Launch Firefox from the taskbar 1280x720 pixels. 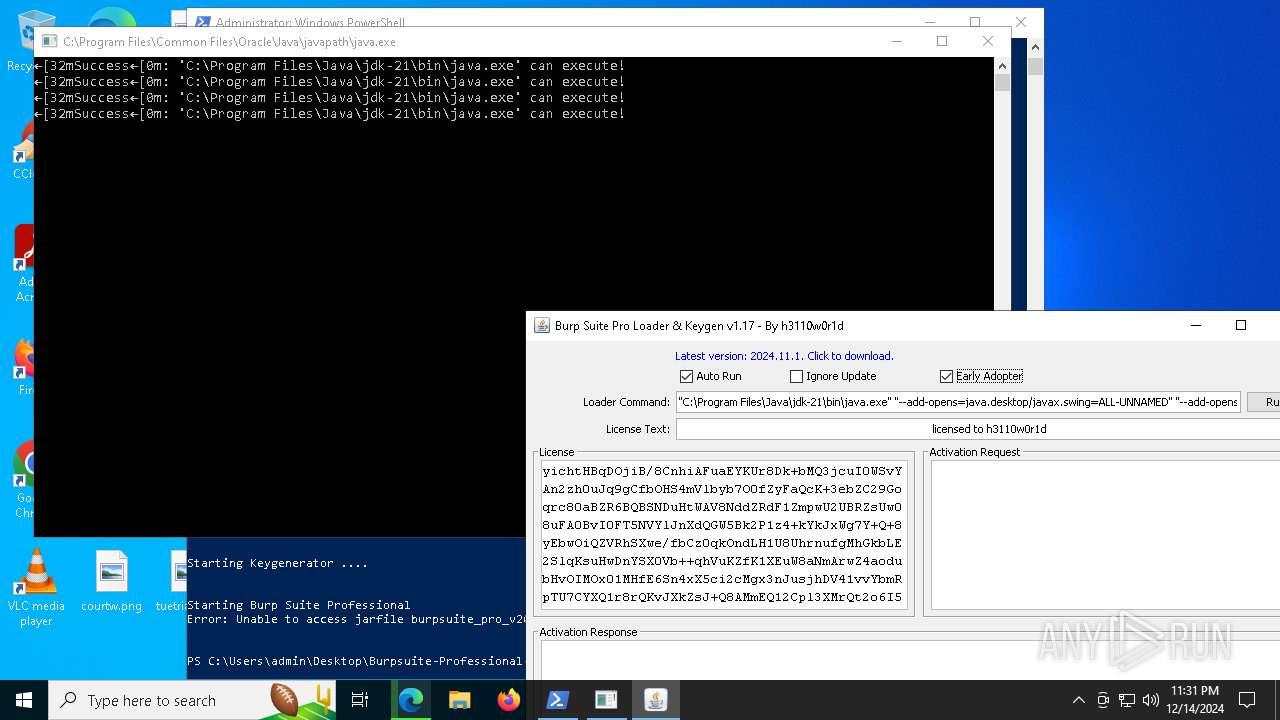(508, 700)
